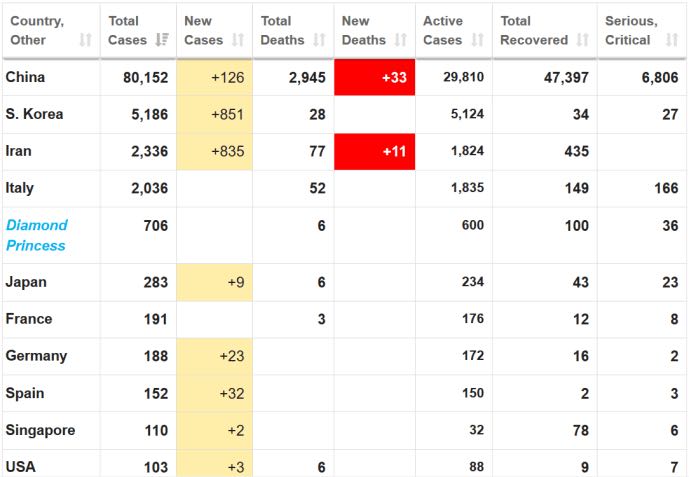Viewport: 689px width, 477px height.
Task: Click Italy's active cases 1,835
Action: [x=467, y=188]
